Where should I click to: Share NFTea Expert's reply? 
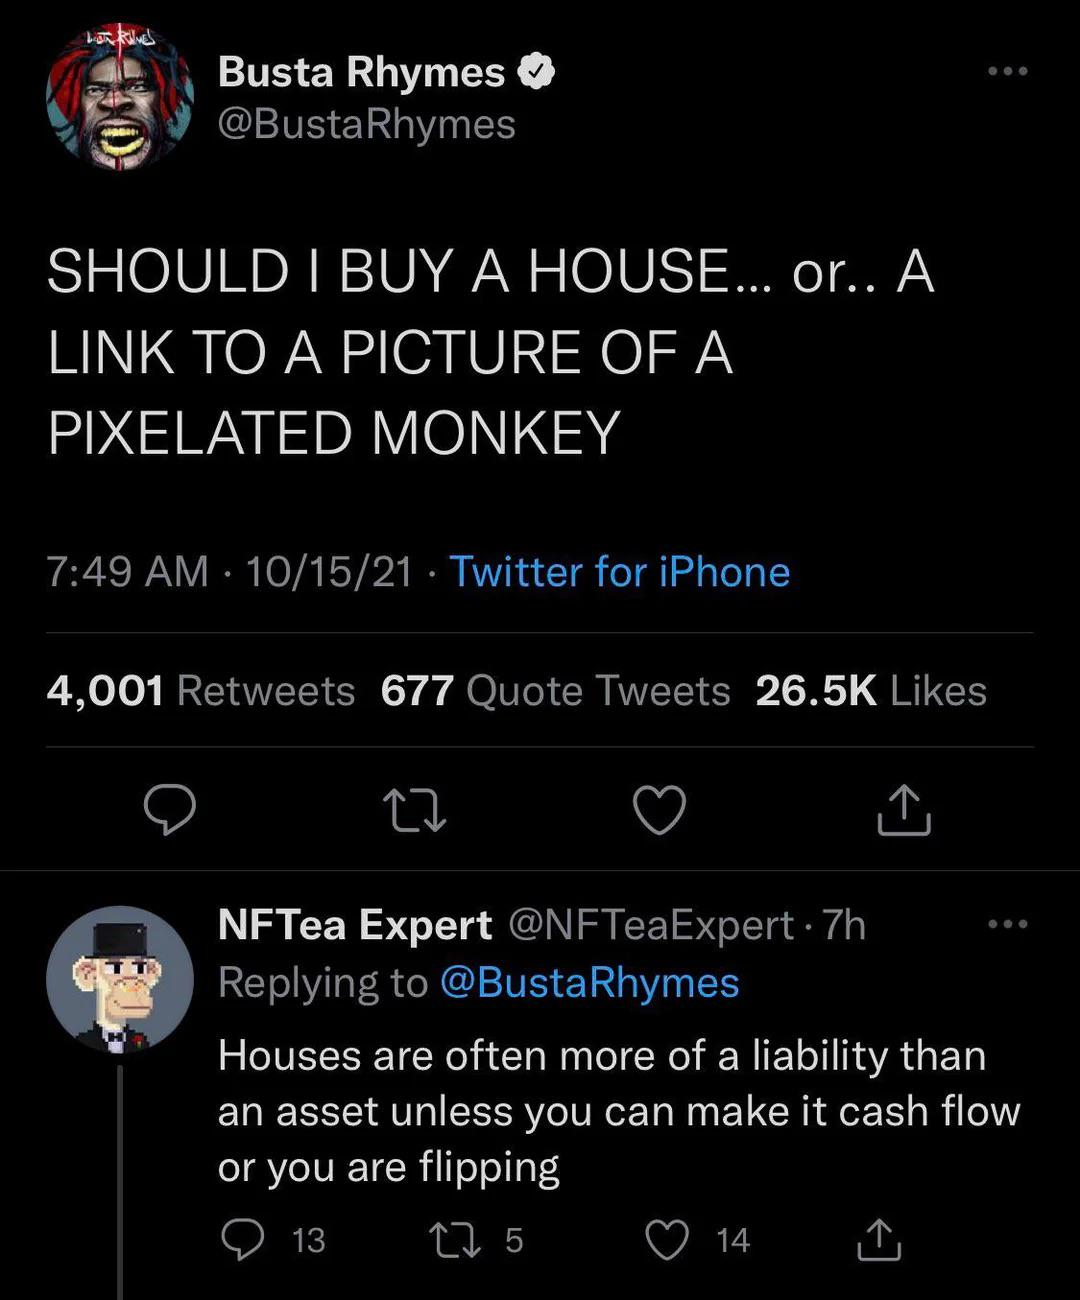pyautogui.click(x=879, y=1240)
